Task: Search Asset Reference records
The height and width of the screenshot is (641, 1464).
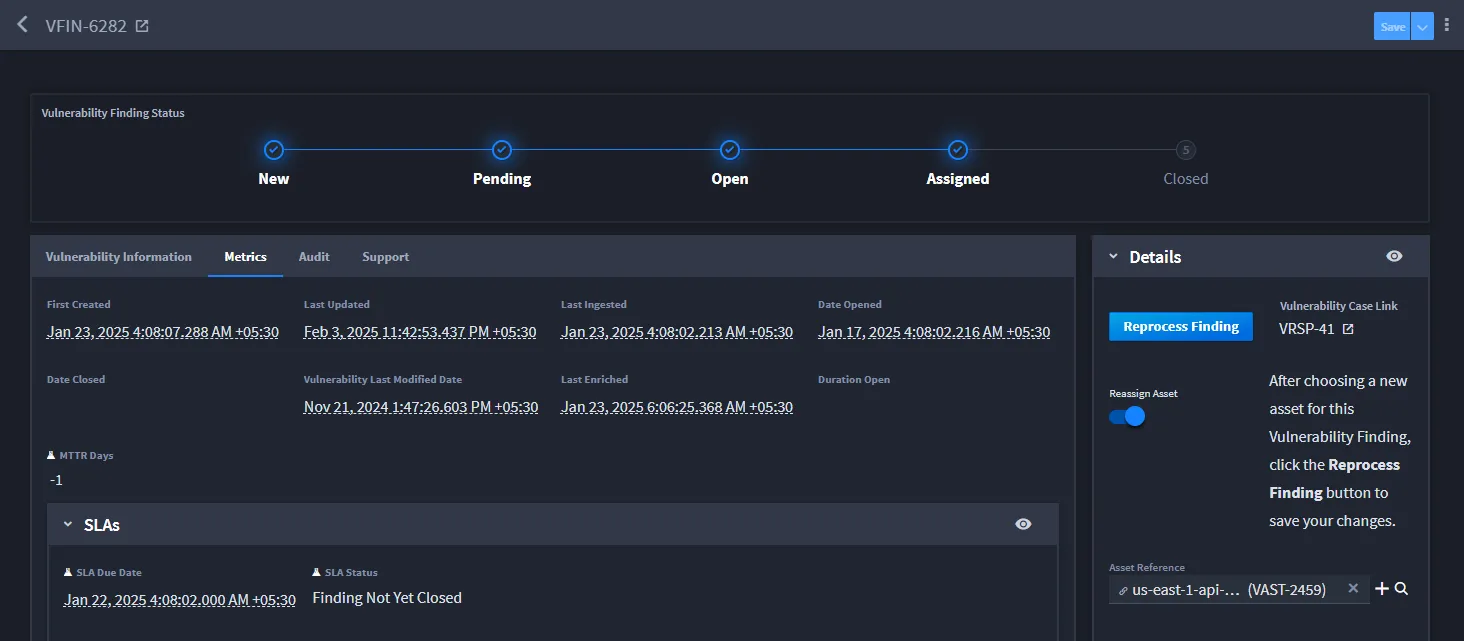Action: click(x=1401, y=589)
